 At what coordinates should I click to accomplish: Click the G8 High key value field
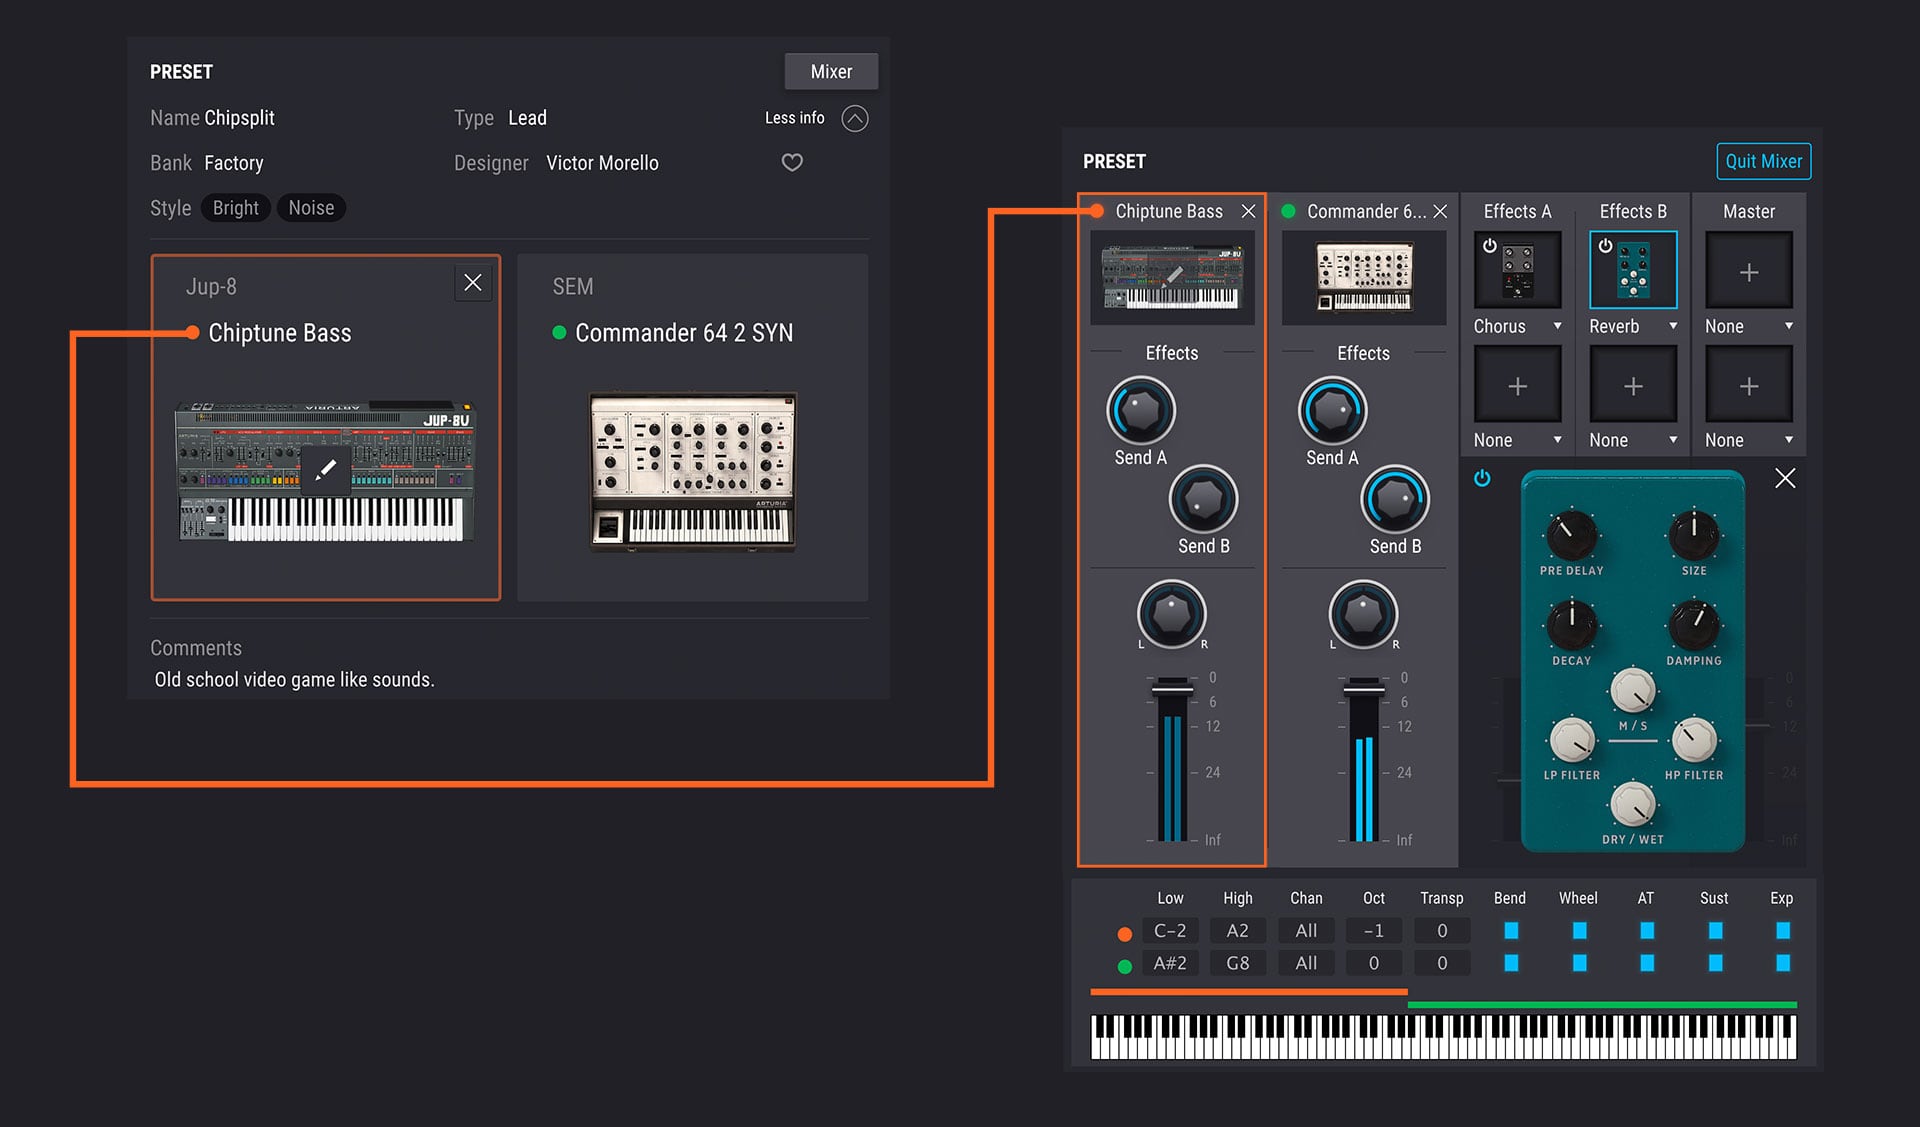coord(1237,963)
